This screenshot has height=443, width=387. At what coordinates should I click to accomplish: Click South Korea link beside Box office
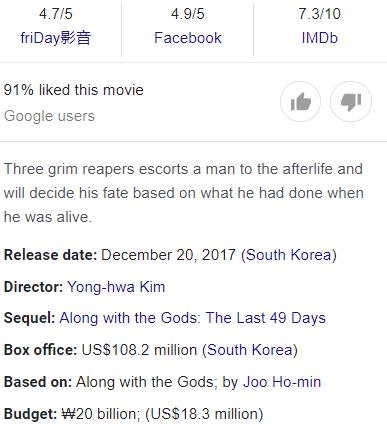(250, 350)
